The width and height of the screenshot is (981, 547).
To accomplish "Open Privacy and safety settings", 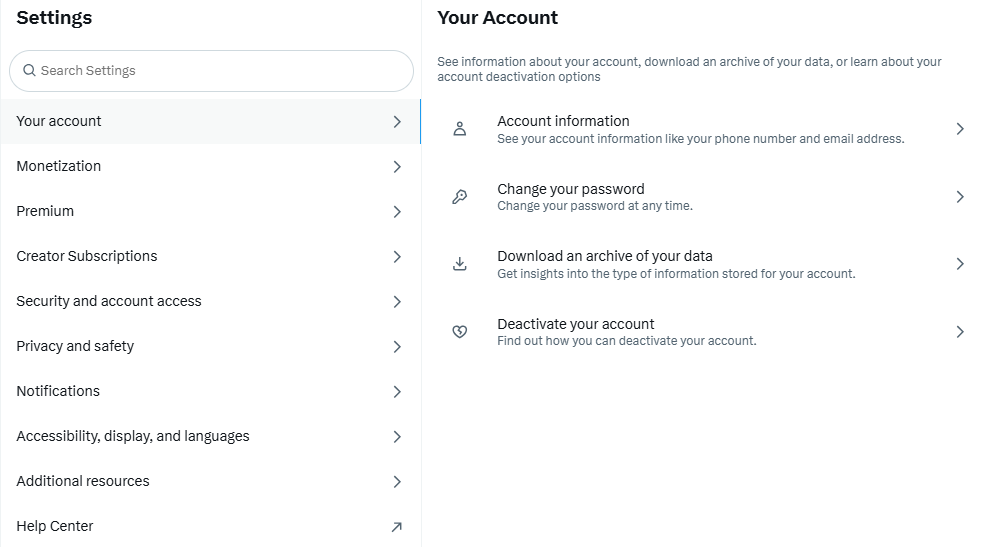I will coord(75,346).
